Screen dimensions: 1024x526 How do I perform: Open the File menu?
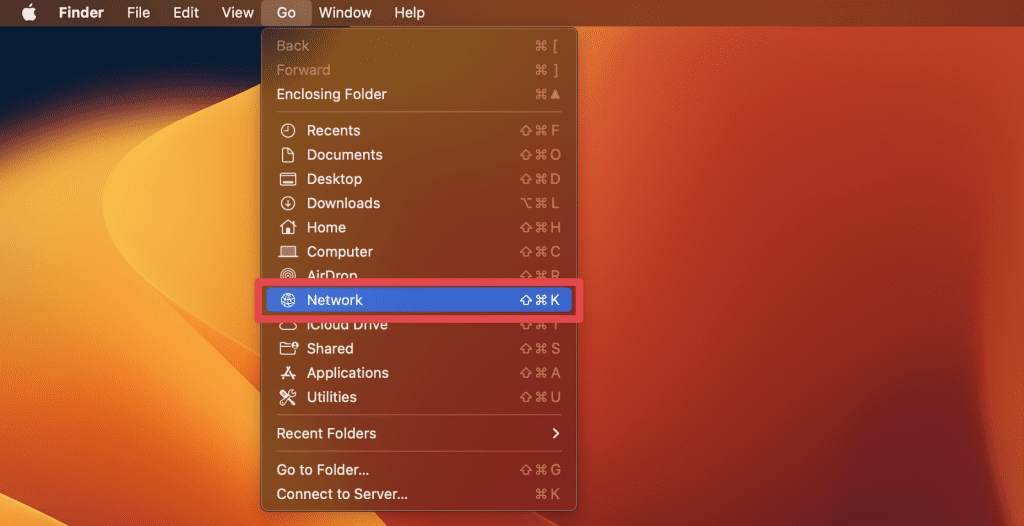pyautogui.click(x=138, y=12)
